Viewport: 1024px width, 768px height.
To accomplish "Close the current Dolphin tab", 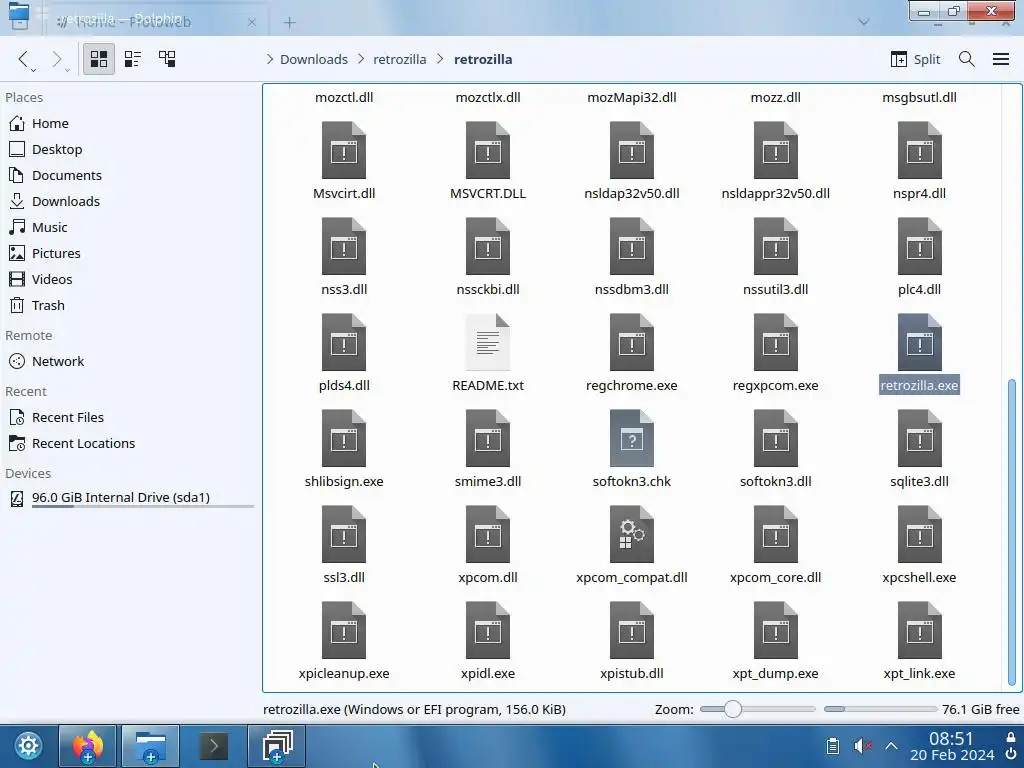I will 252,22.
